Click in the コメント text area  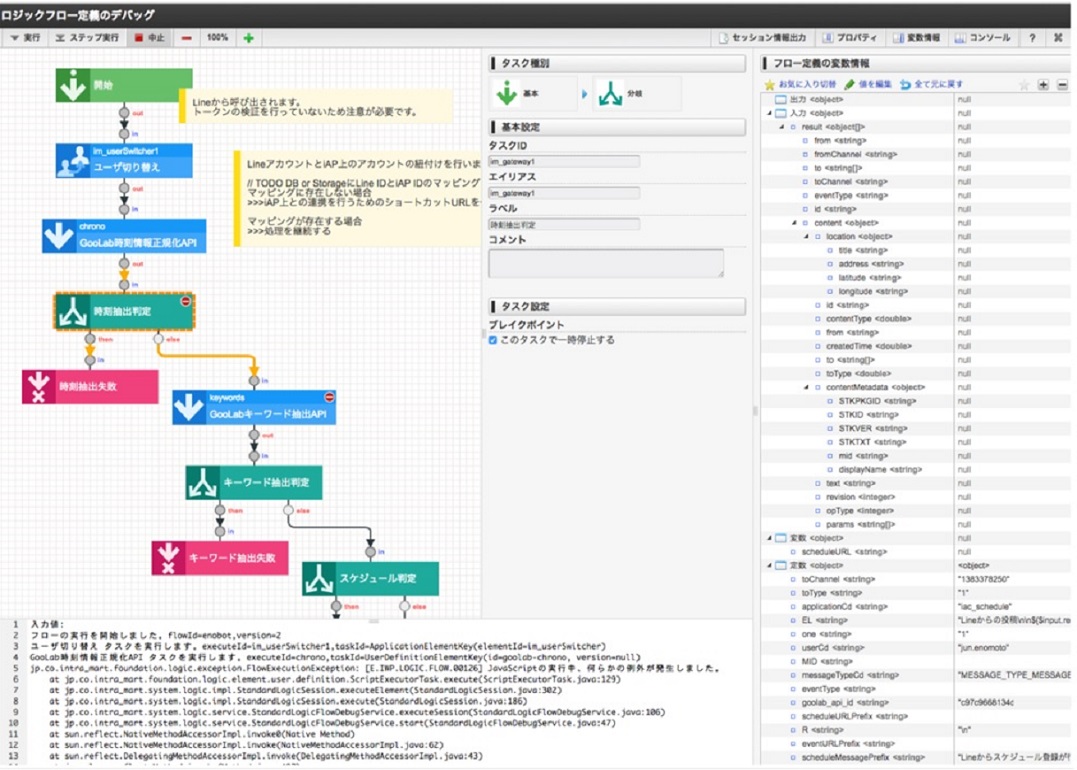pos(605,263)
